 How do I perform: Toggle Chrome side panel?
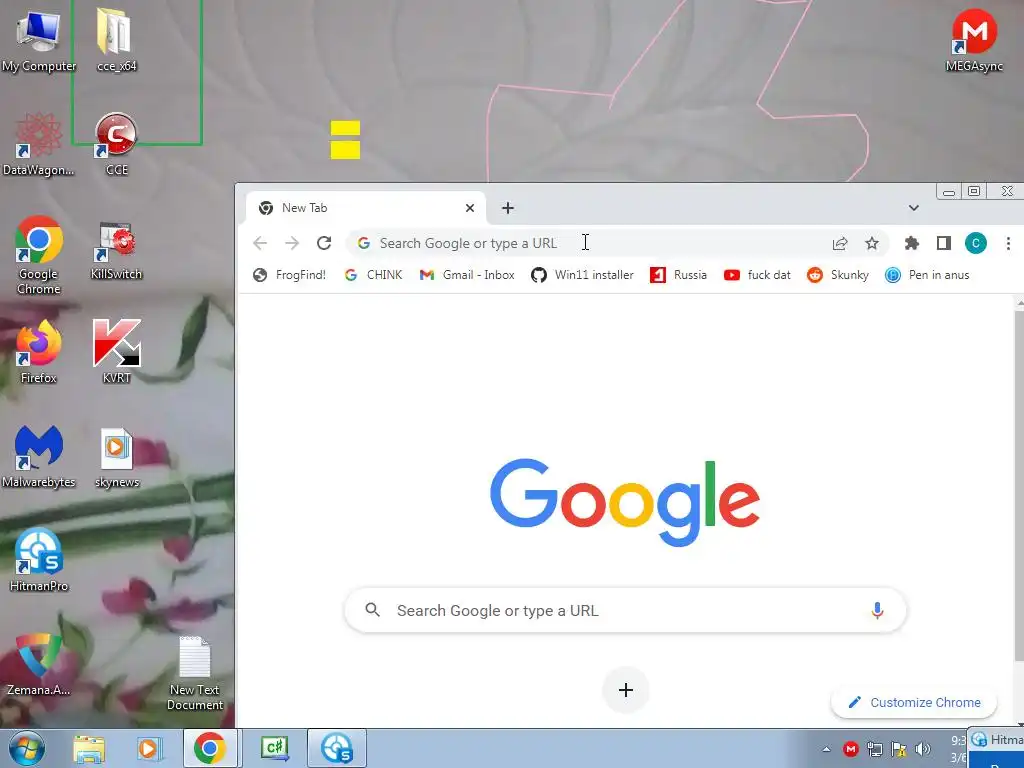(944, 243)
